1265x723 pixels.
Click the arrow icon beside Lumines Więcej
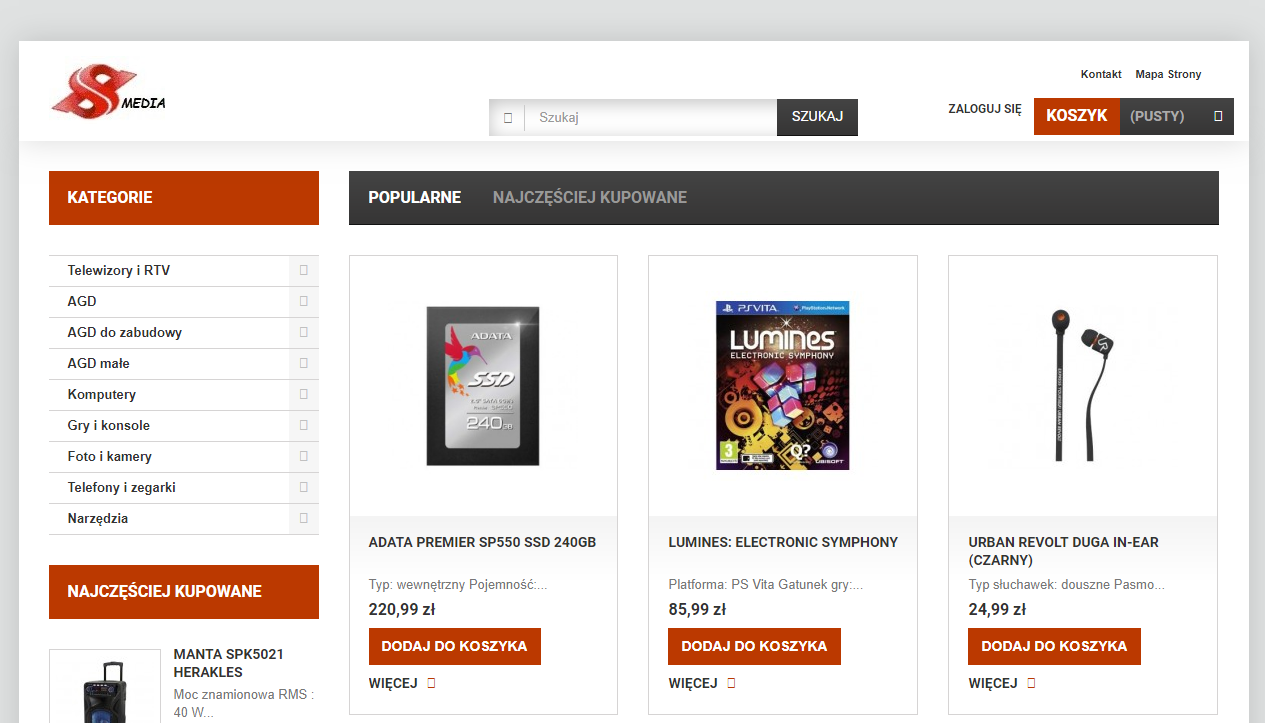[731, 683]
